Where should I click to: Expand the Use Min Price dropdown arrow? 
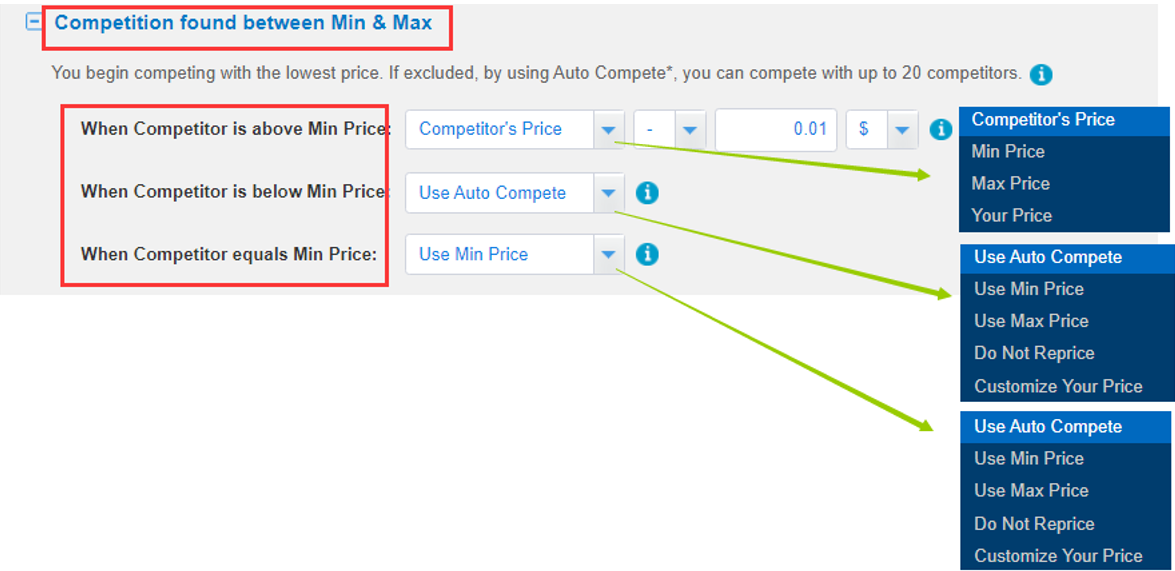click(608, 254)
